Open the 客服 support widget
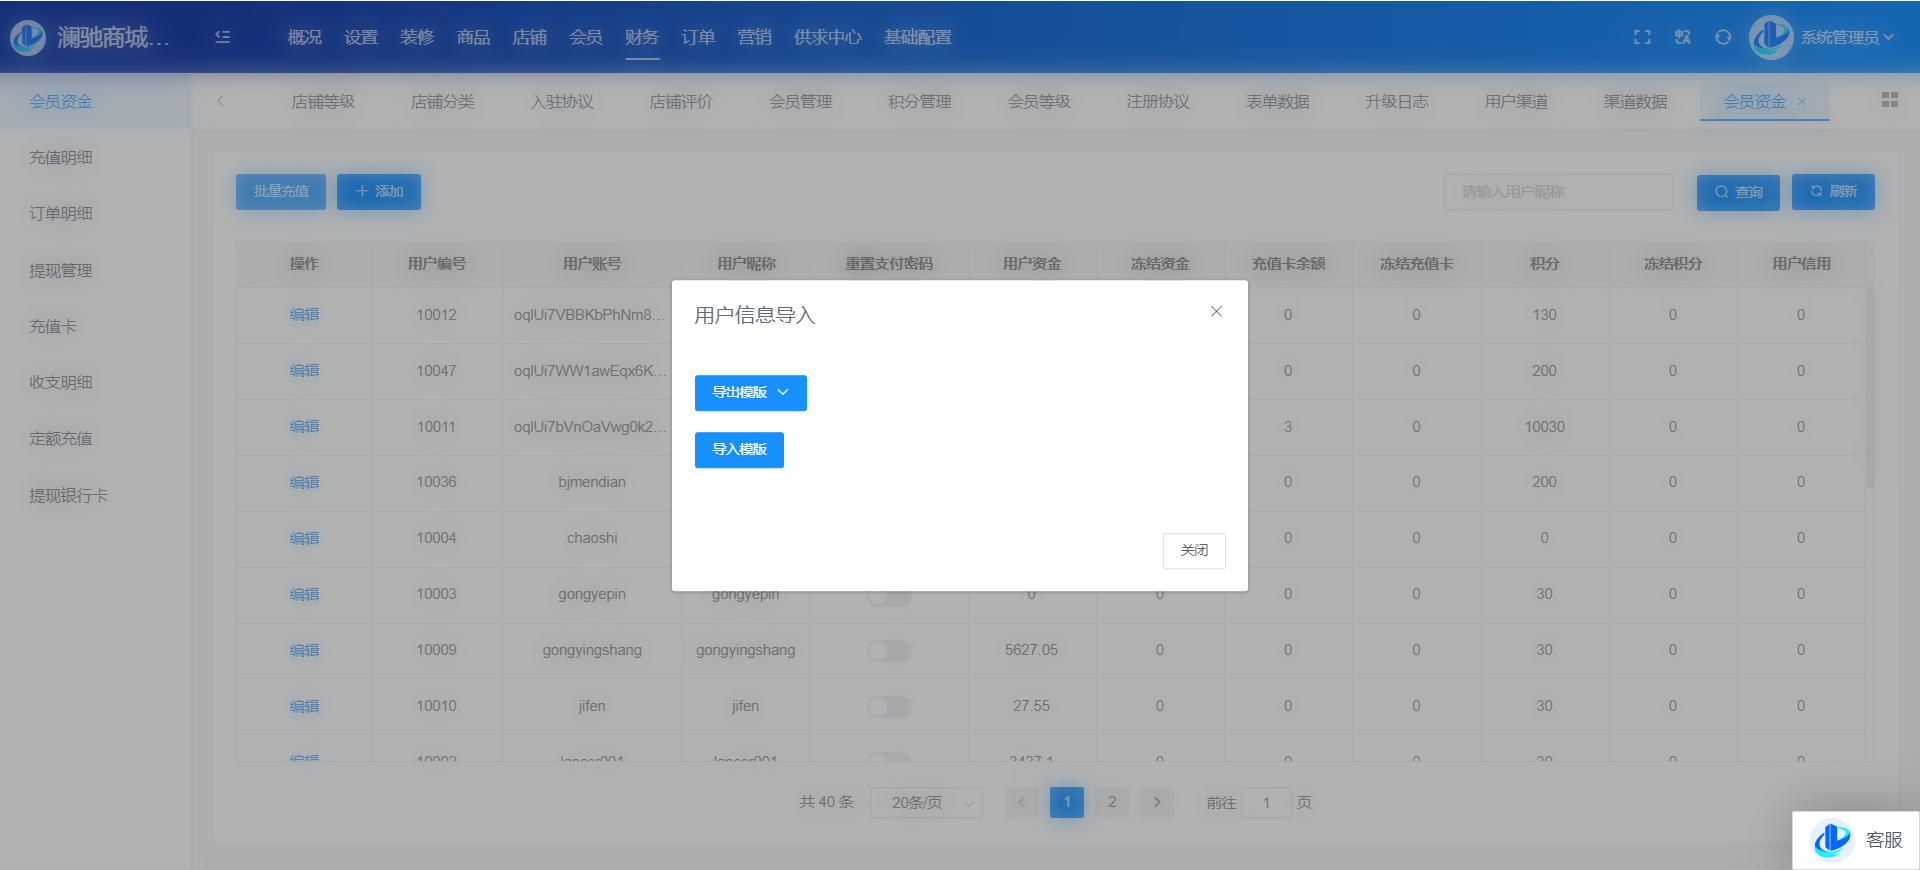Viewport: 1920px width, 870px height. click(x=1856, y=840)
